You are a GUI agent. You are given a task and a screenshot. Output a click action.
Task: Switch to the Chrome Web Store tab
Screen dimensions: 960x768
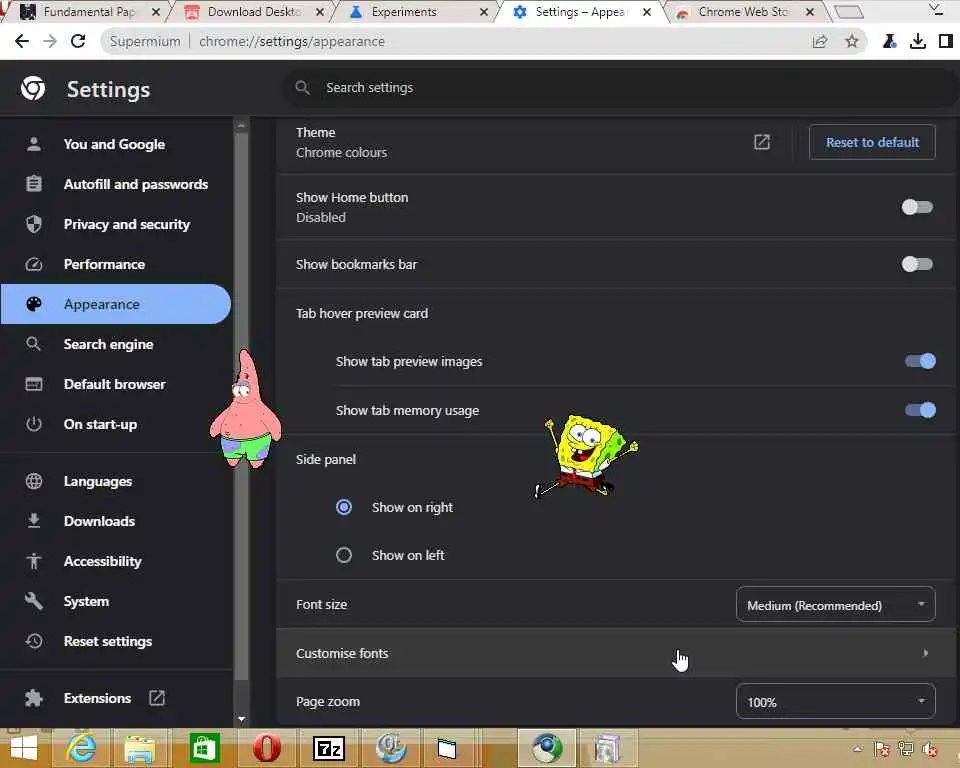coord(744,12)
